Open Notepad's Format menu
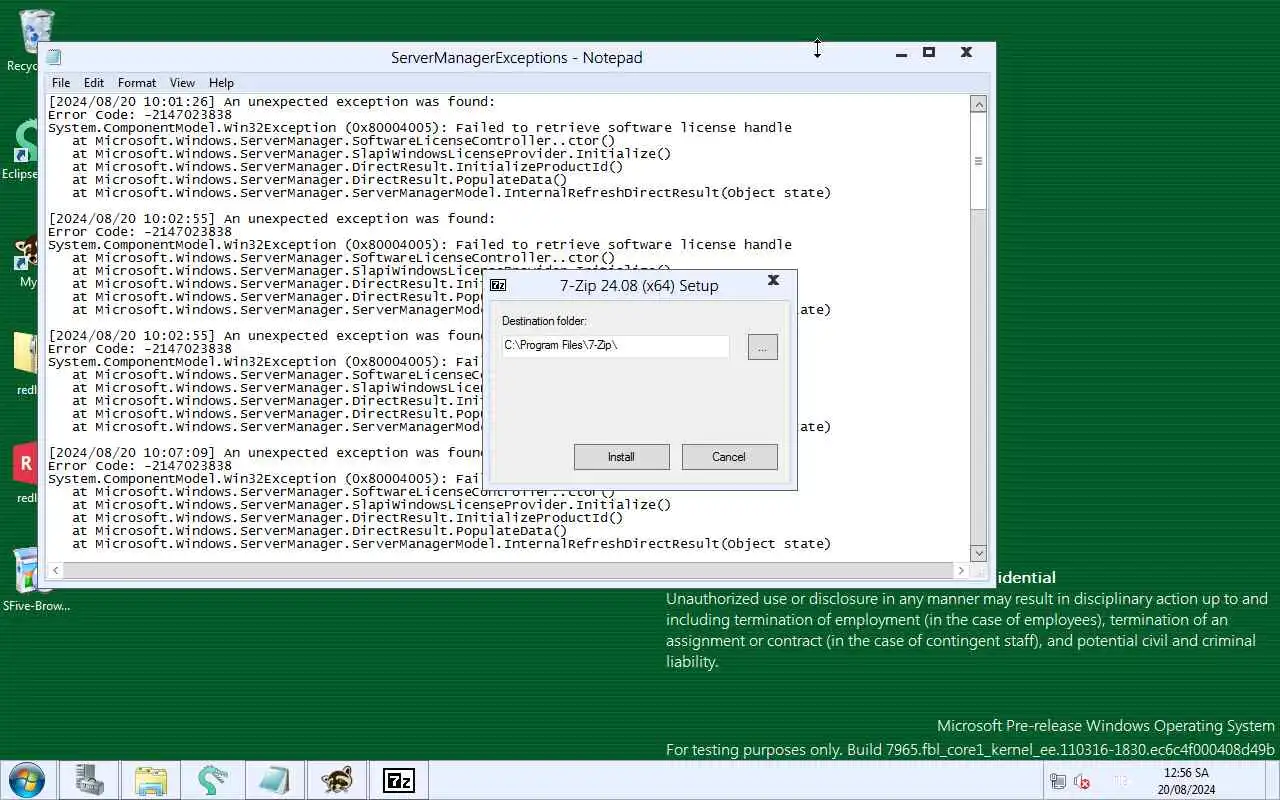Screen dimensions: 1280x800 (137, 83)
